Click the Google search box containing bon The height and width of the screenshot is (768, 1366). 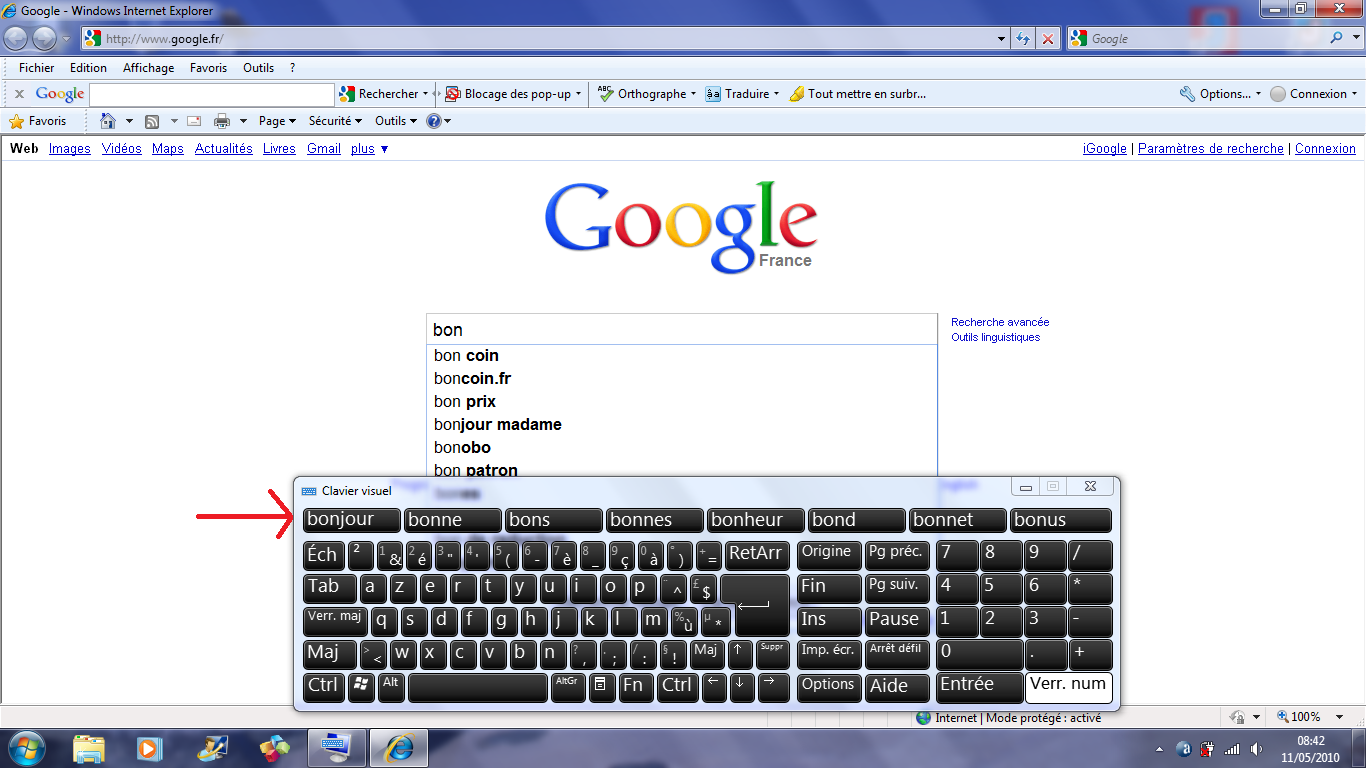682,330
